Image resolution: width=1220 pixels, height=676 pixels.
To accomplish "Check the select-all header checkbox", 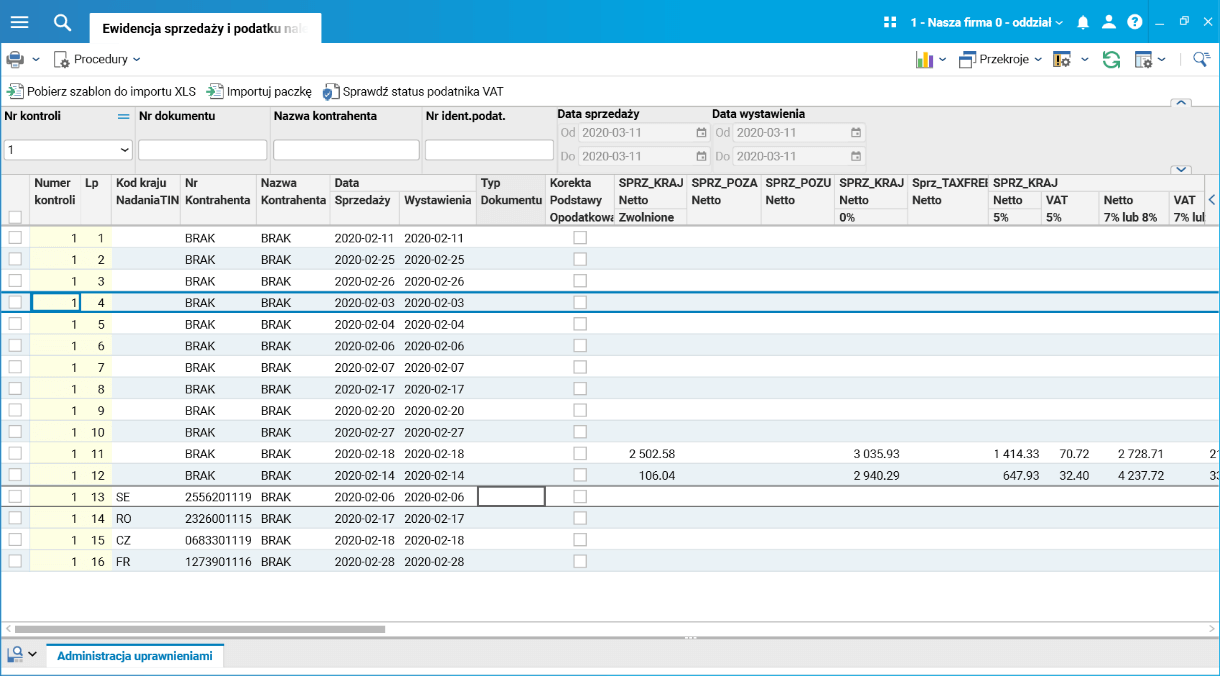I will click(x=15, y=217).
